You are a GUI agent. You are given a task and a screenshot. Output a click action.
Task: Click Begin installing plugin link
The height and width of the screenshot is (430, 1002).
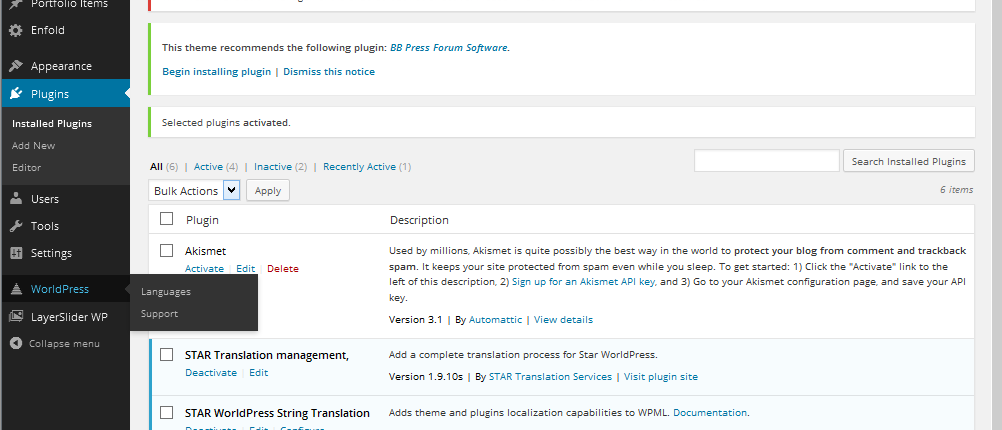(216, 72)
